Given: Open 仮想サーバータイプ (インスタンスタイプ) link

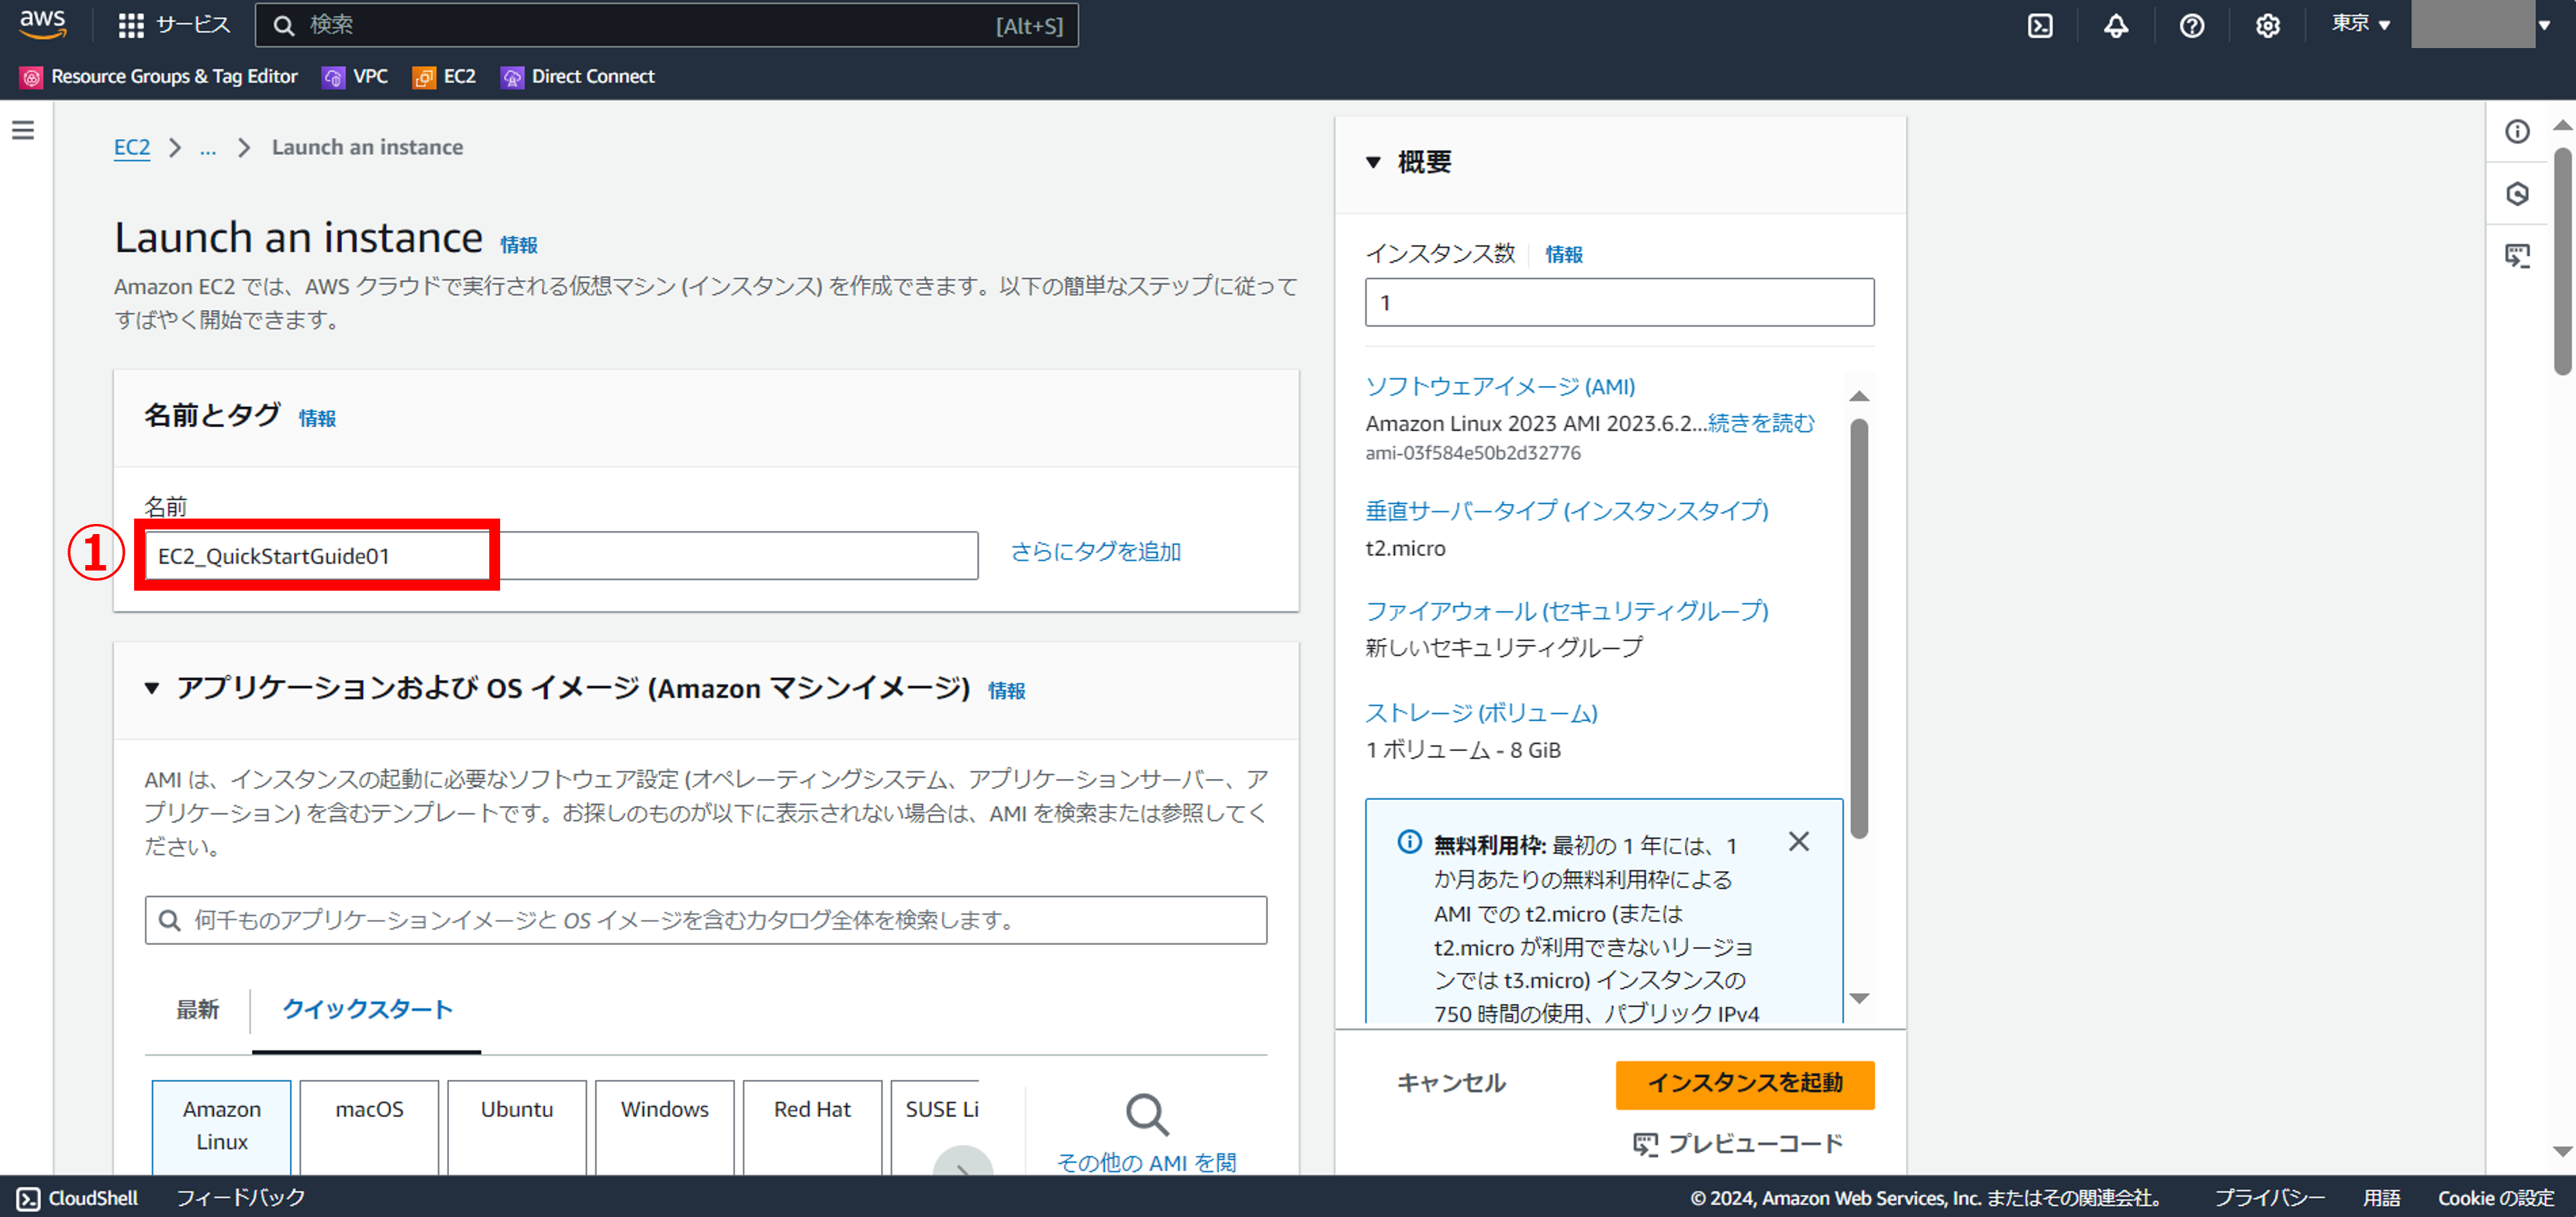Looking at the screenshot, I should pos(1567,510).
